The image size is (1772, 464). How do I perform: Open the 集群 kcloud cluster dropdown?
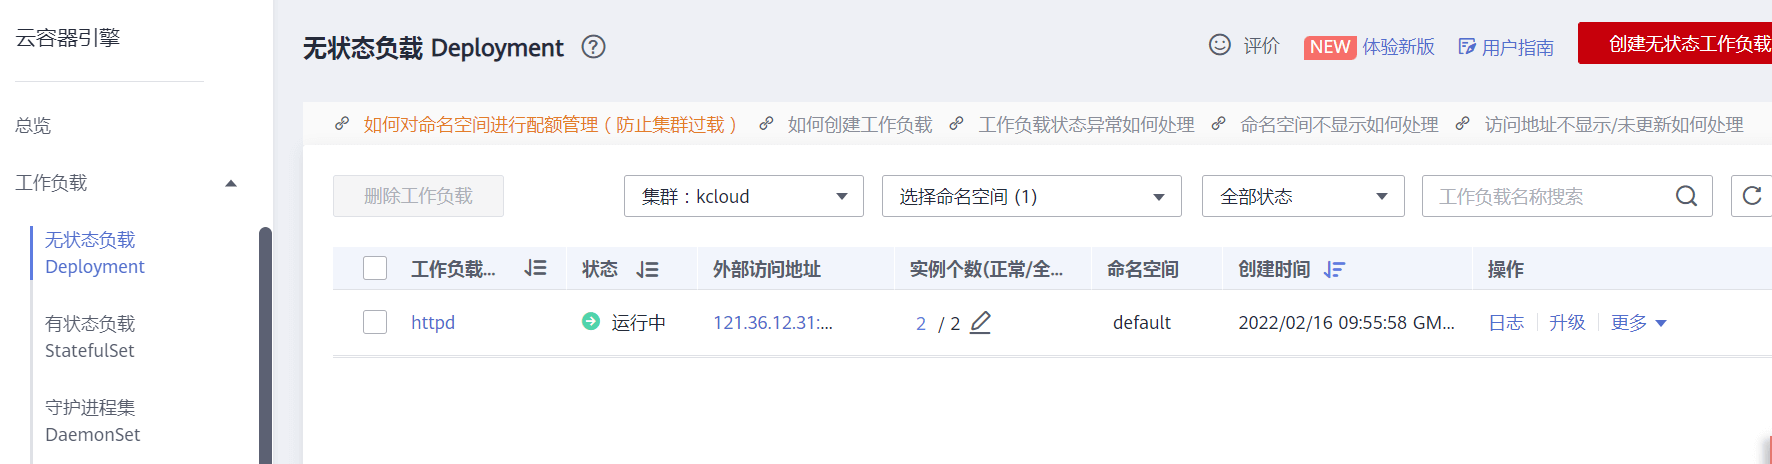tap(744, 196)
